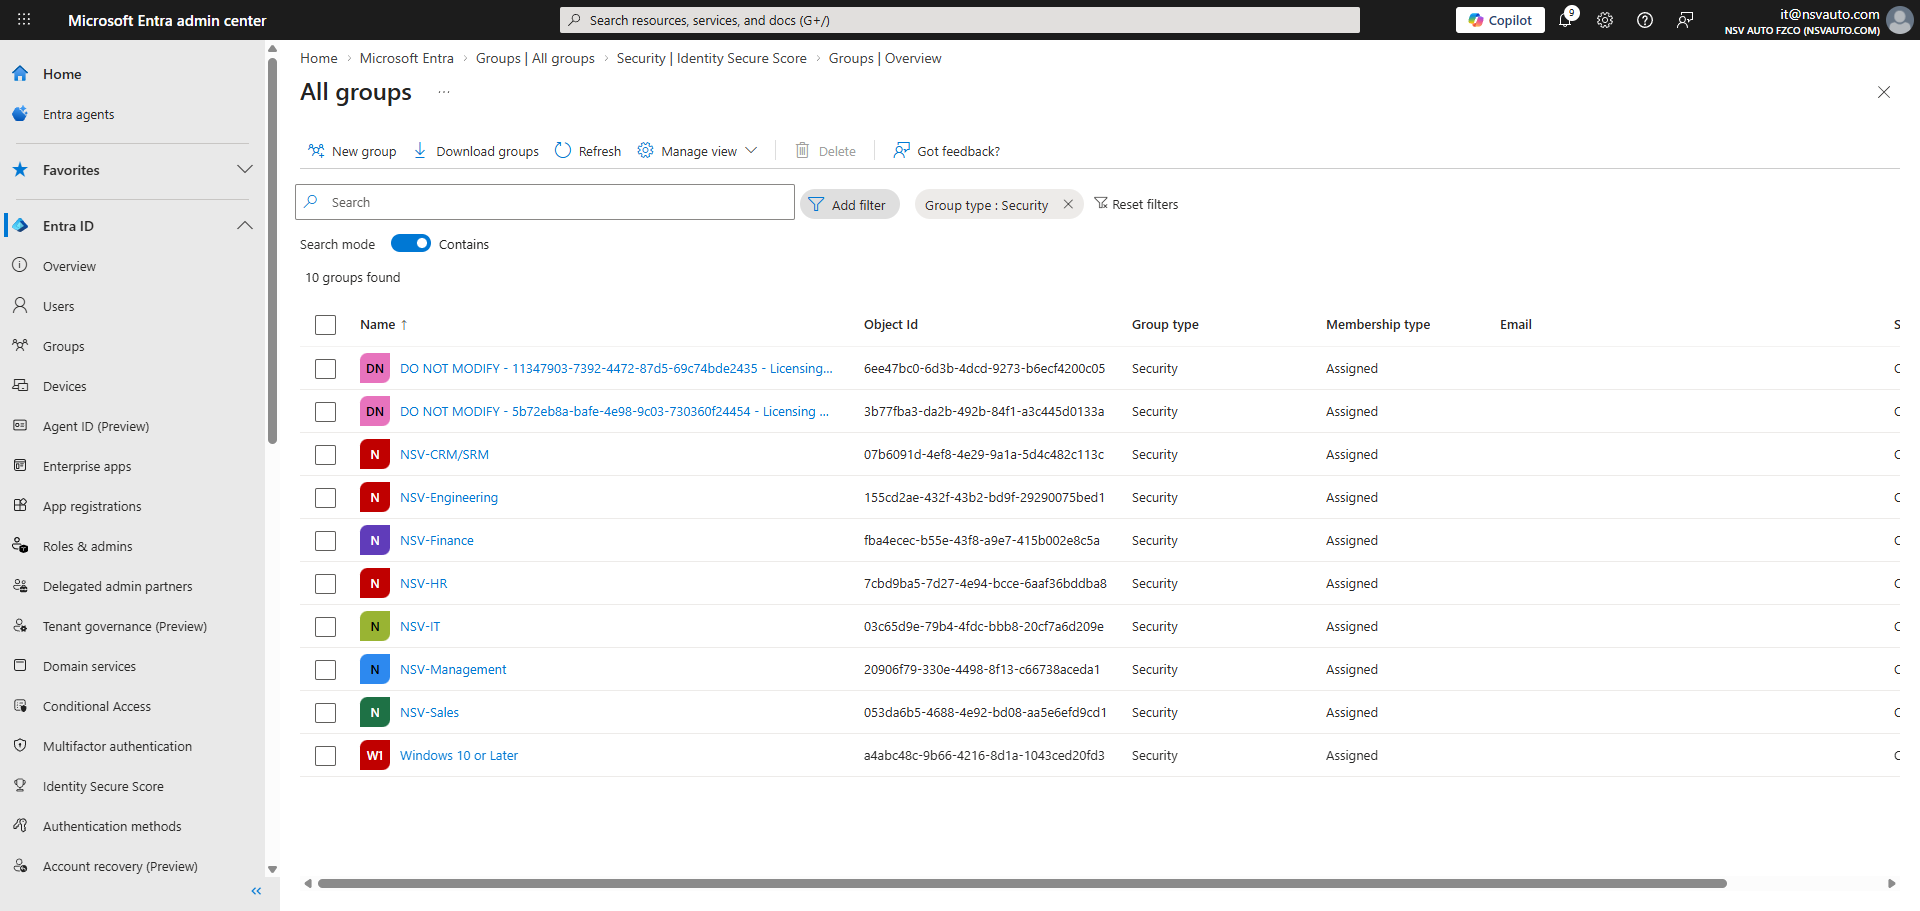This screenshot has height=911, width=1920.
Task: Remove the Group type Security filter
Action: (x=1068, y=204)
